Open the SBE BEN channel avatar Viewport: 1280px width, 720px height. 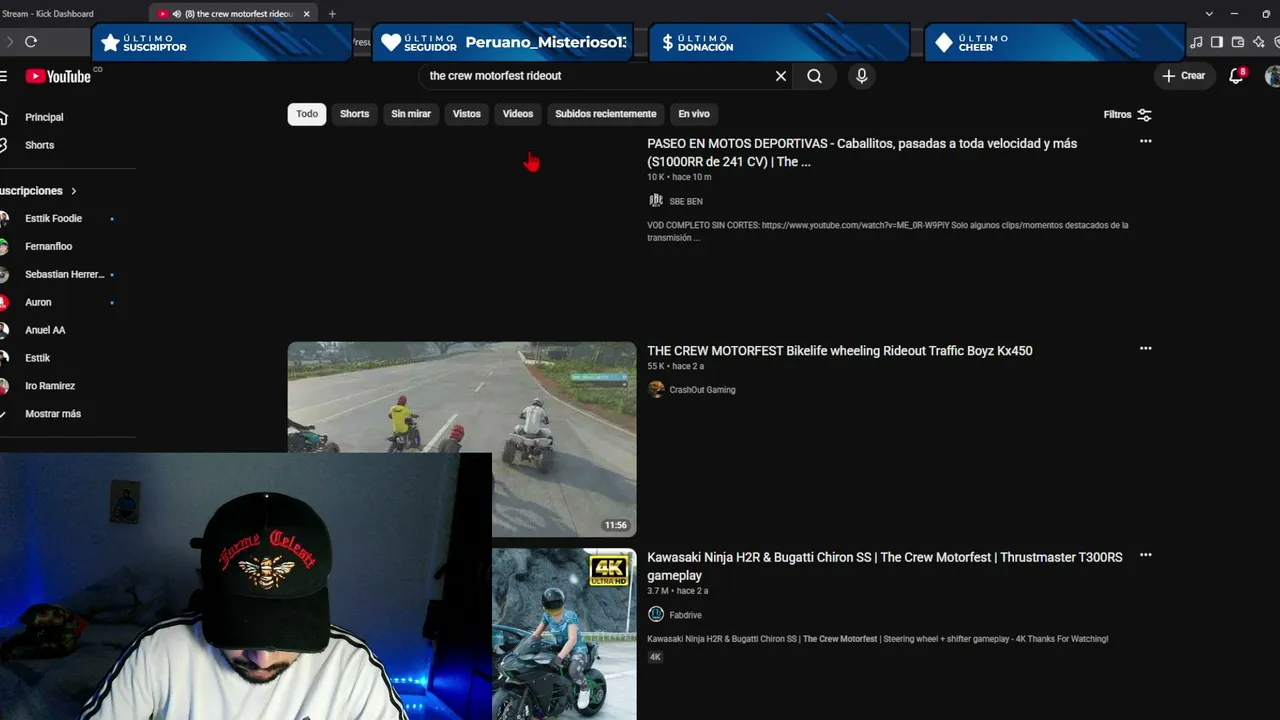click(x=656, y=201)
